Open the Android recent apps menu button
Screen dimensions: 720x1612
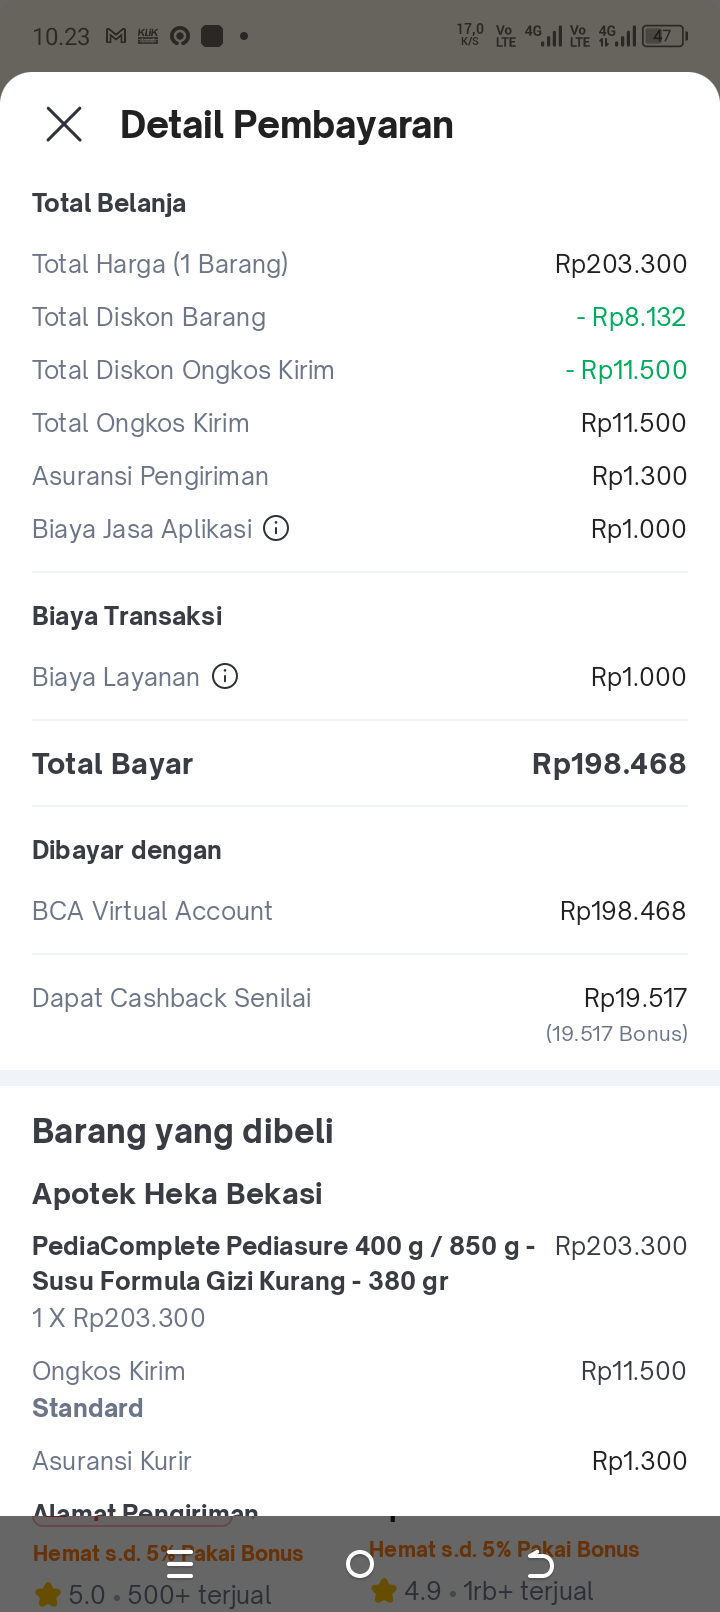180,1563
